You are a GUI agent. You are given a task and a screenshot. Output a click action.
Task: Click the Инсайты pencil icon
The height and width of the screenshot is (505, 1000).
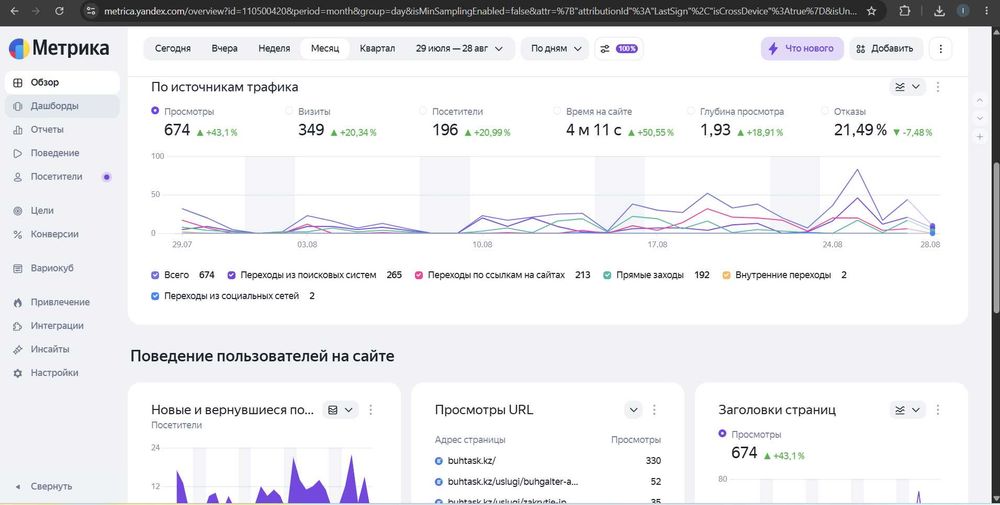18,349
